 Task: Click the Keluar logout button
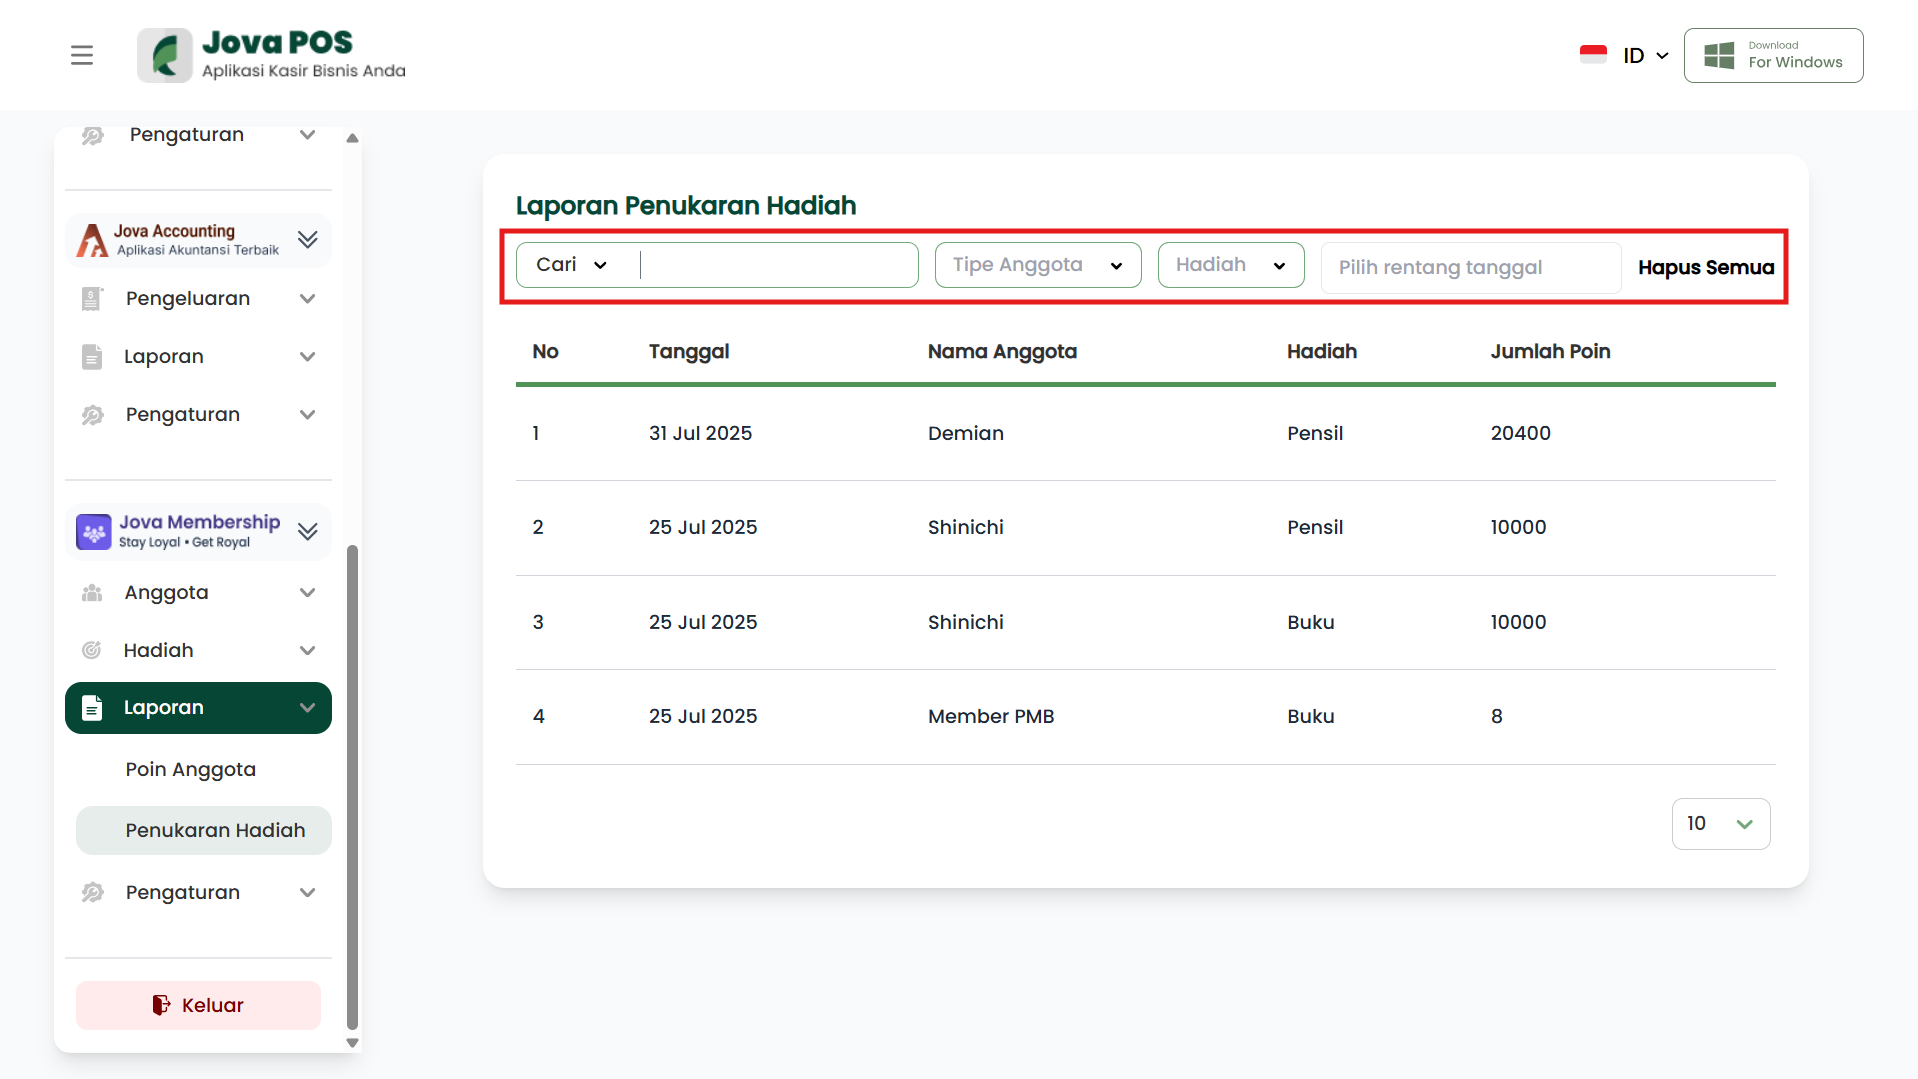pos(198,1005)
